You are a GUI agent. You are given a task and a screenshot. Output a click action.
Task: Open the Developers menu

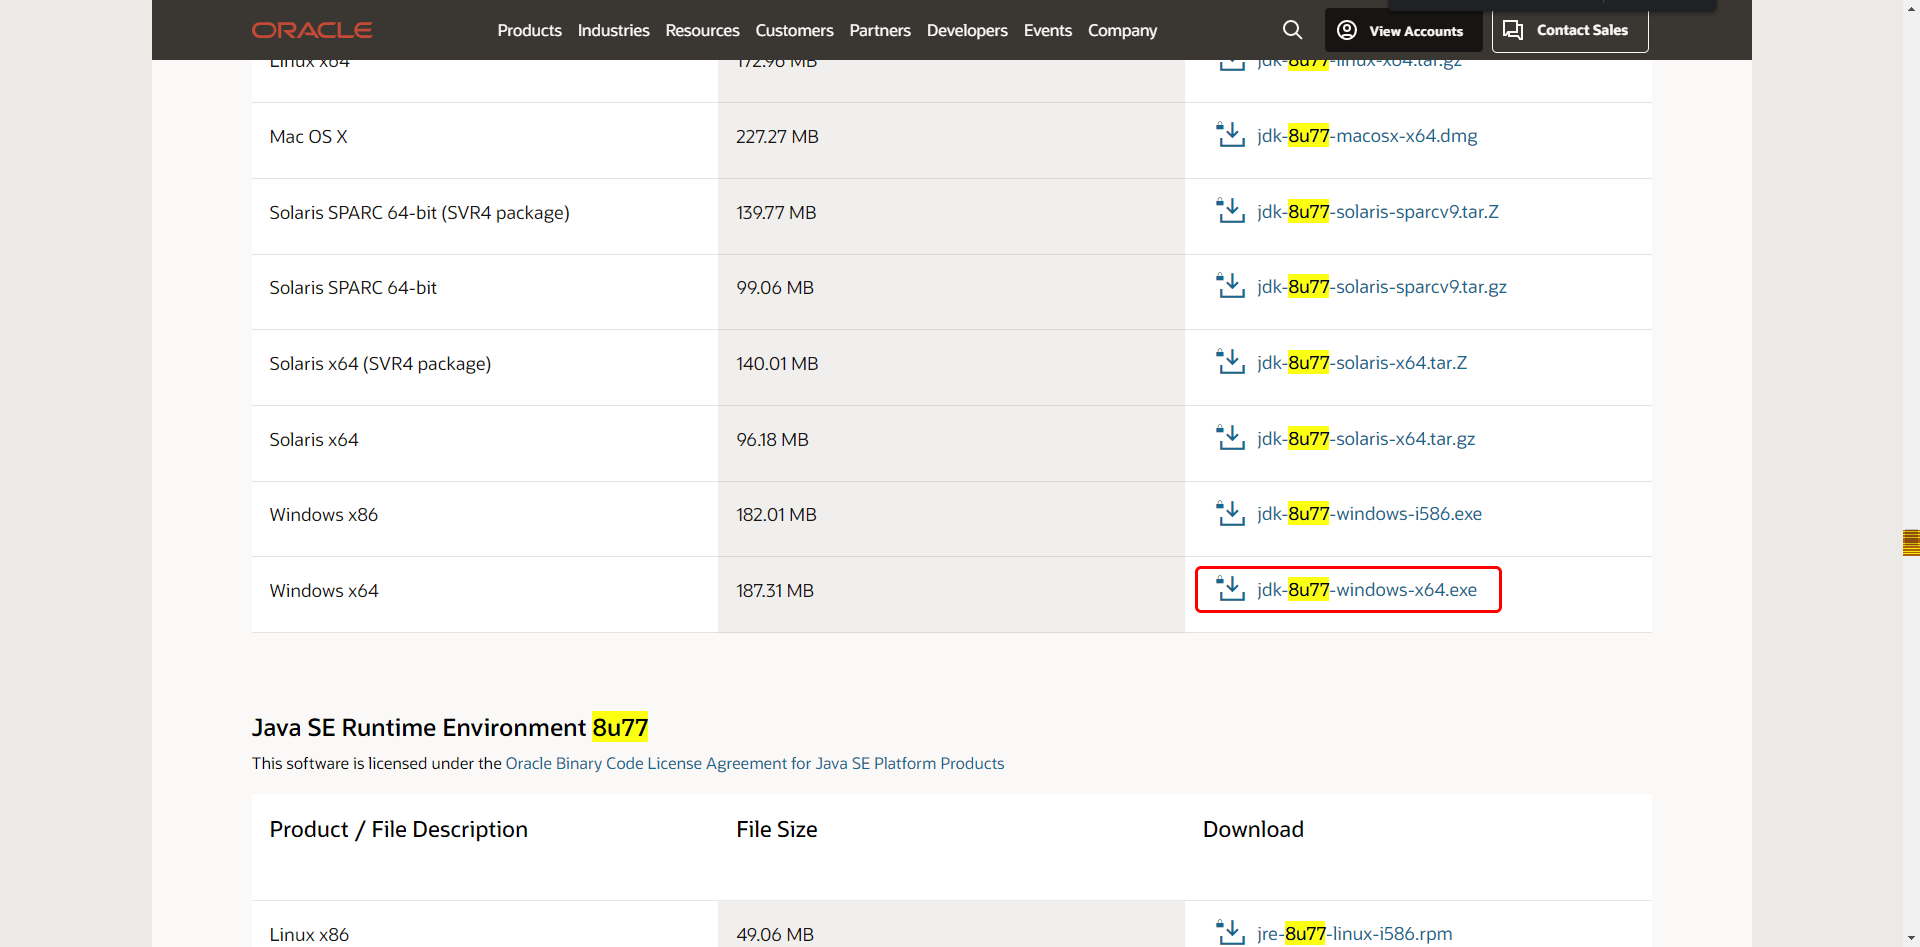pyautogui.click(x=967, y=30)
